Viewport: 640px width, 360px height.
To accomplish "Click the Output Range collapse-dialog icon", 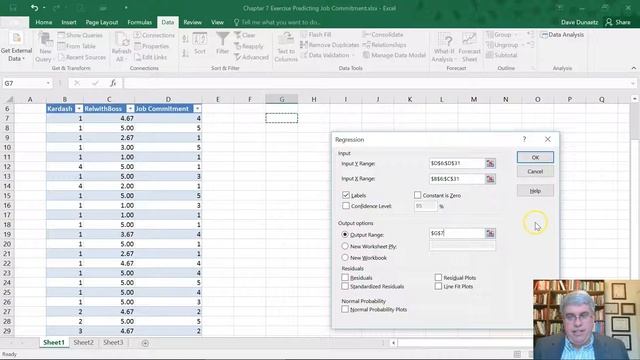I will coord(490,233).
